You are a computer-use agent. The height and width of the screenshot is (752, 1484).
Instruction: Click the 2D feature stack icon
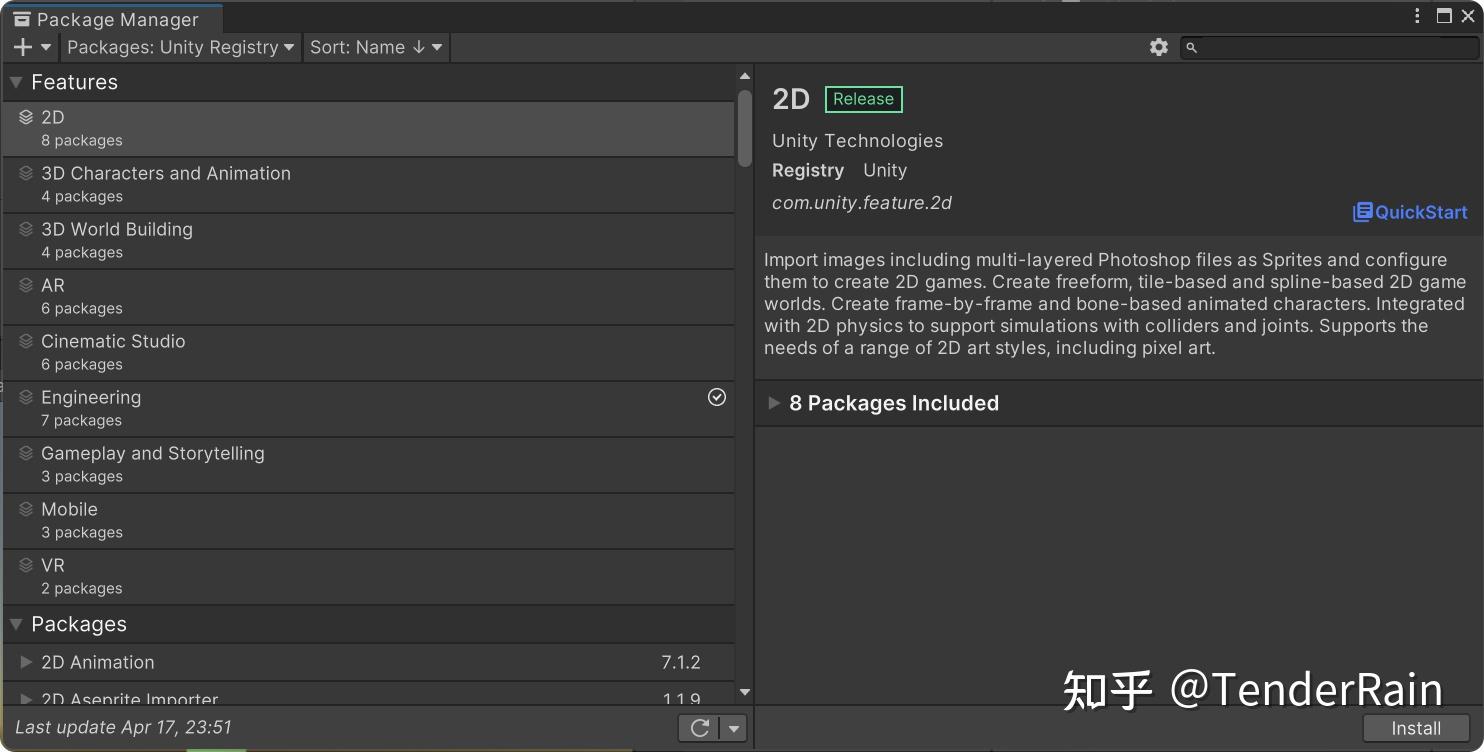tap(25, 115)
